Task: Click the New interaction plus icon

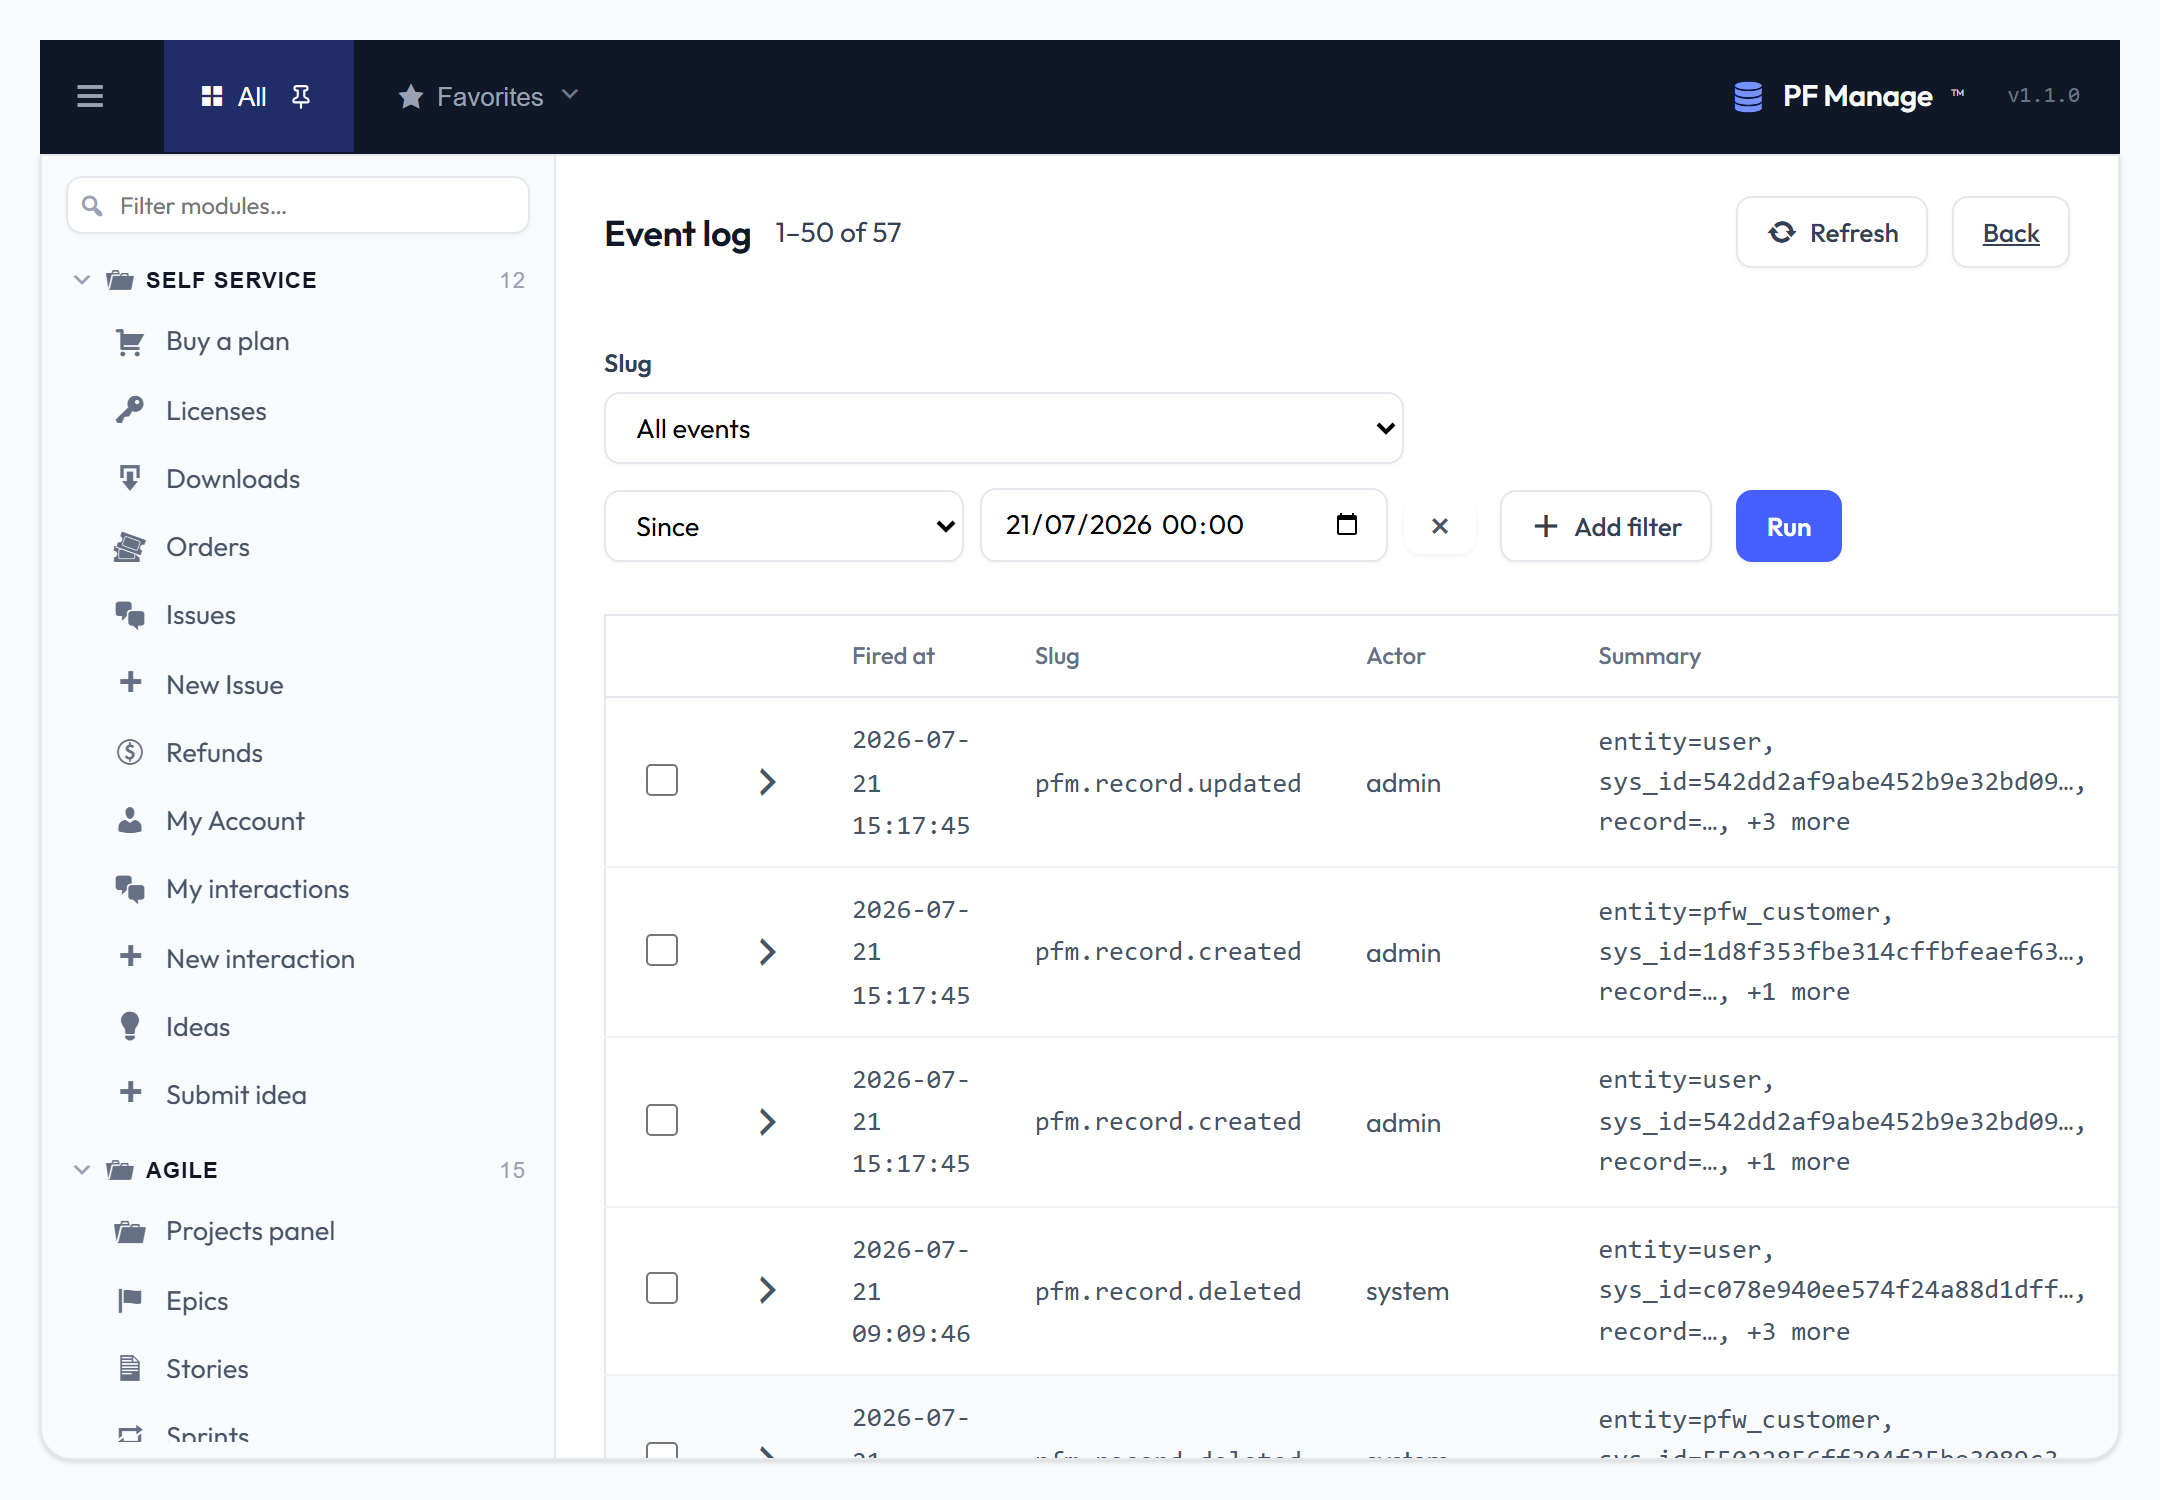Action: 130,957
